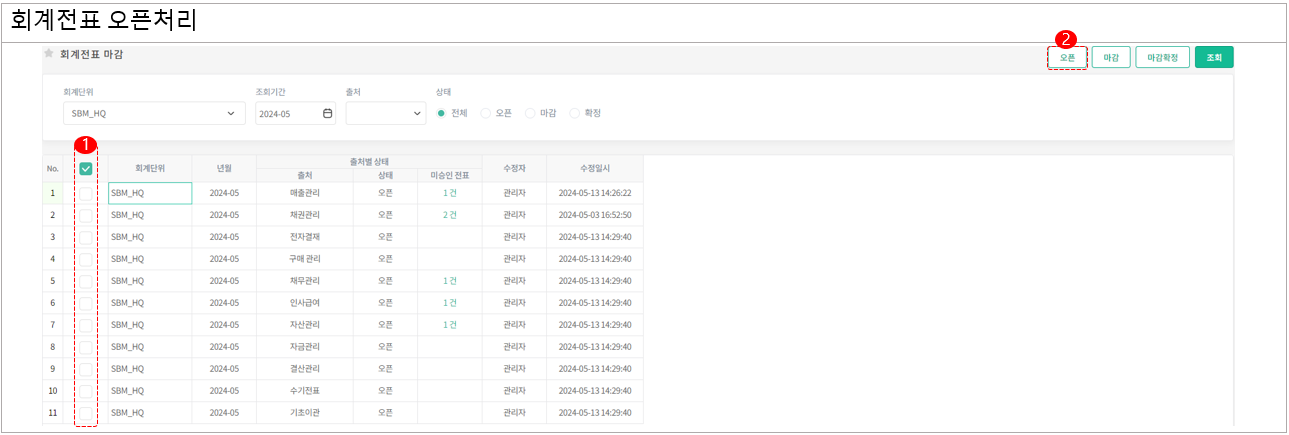Select the 전체 status radio button
This screenshot has height=435, width=1289.
coord(442,113)
